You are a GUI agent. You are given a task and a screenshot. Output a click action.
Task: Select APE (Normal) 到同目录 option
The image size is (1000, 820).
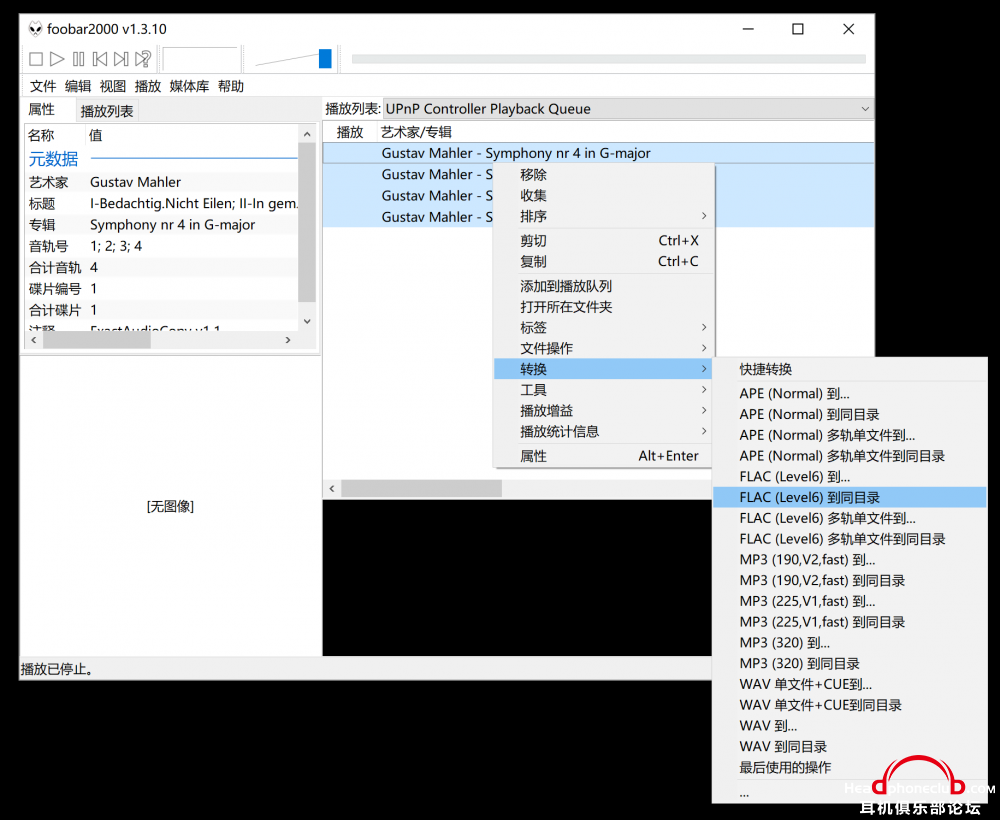(849, 414)
